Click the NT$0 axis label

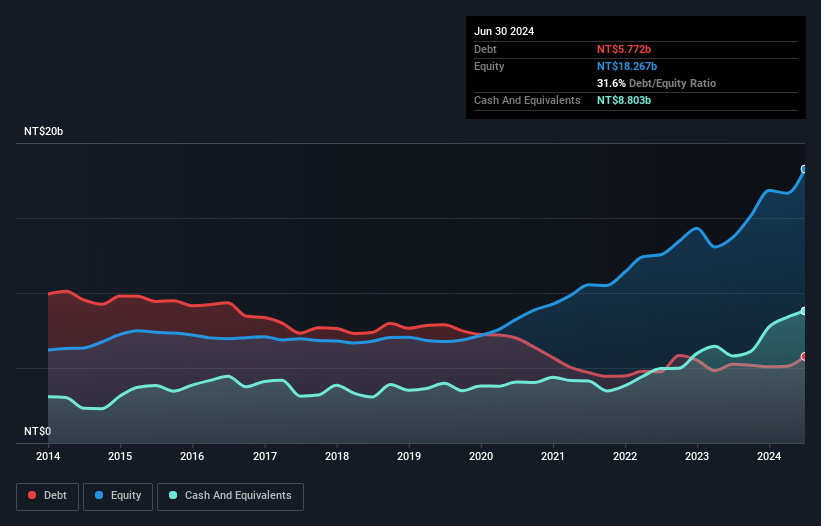click(x=38, y=431)
